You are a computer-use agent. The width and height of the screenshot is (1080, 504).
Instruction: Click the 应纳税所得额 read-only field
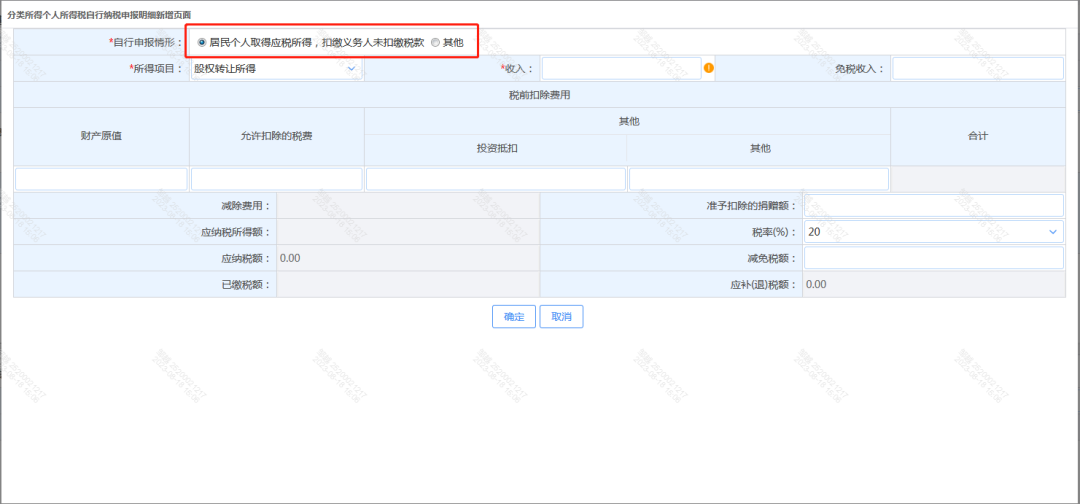[407, 232]
